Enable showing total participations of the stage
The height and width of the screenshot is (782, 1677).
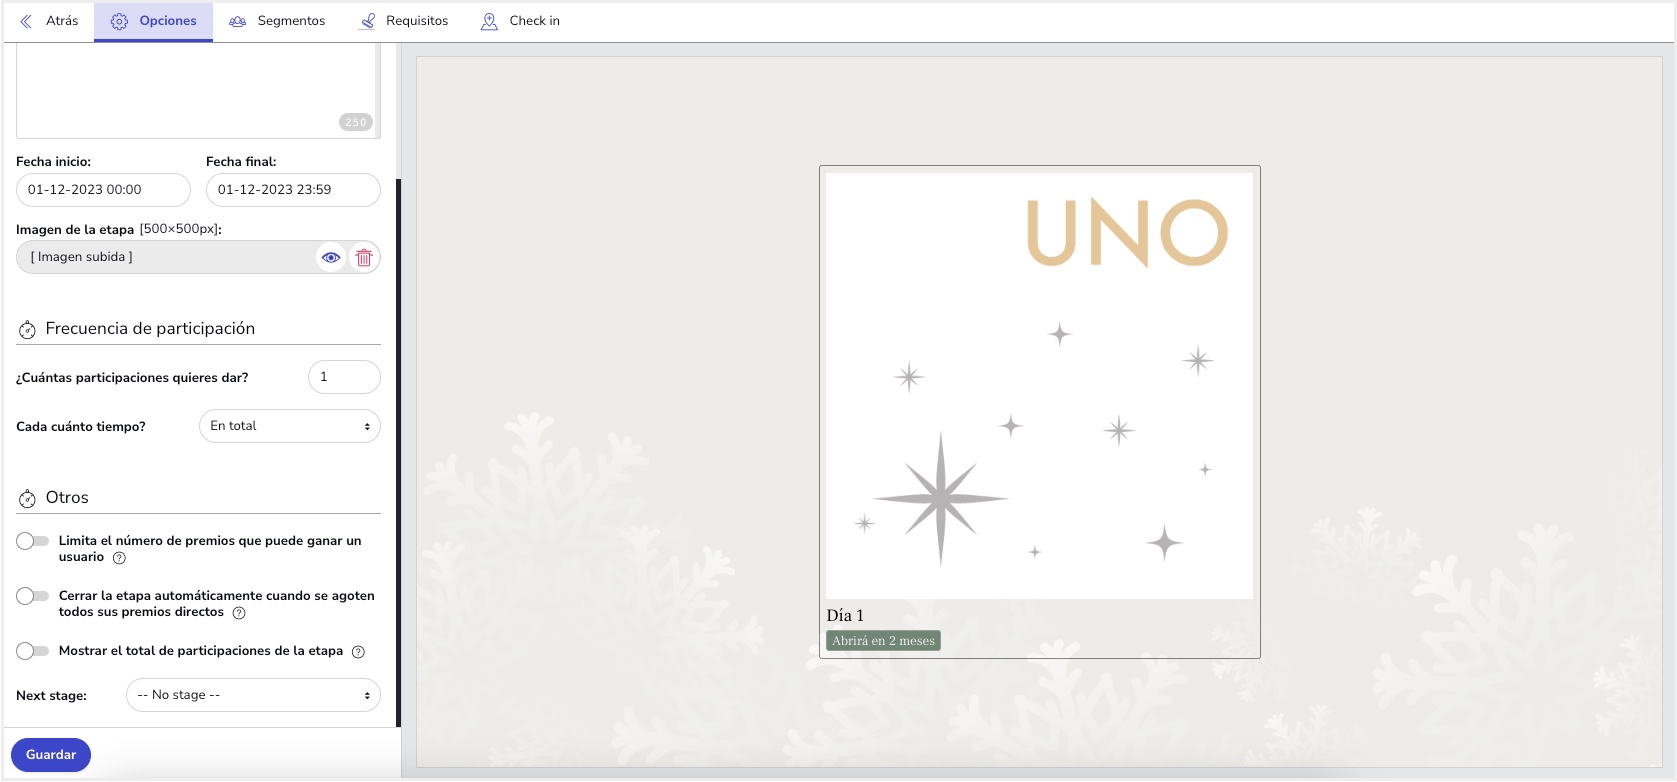pos(33,651)
